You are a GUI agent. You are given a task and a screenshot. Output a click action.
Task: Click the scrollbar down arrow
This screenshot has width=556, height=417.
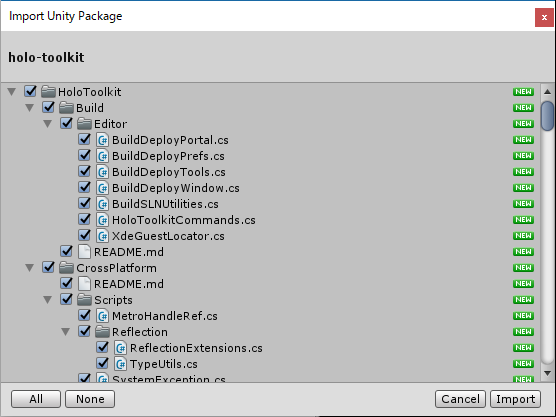pos(547,373)
